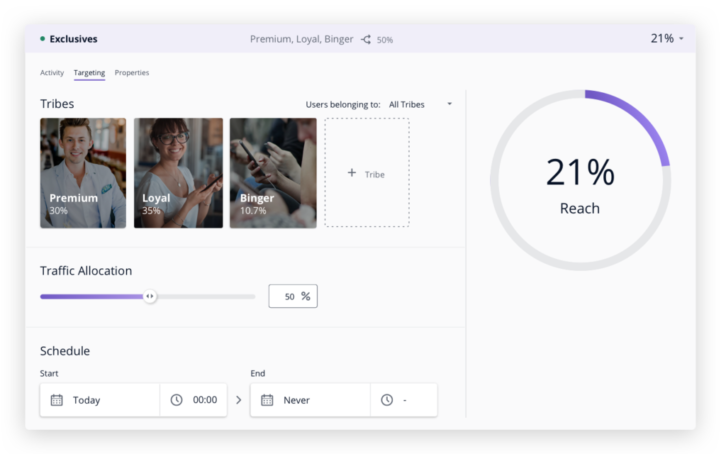Click the Traffic Allocation heading
The width and height of the screenshot is (726, 454).
[86, 271]
